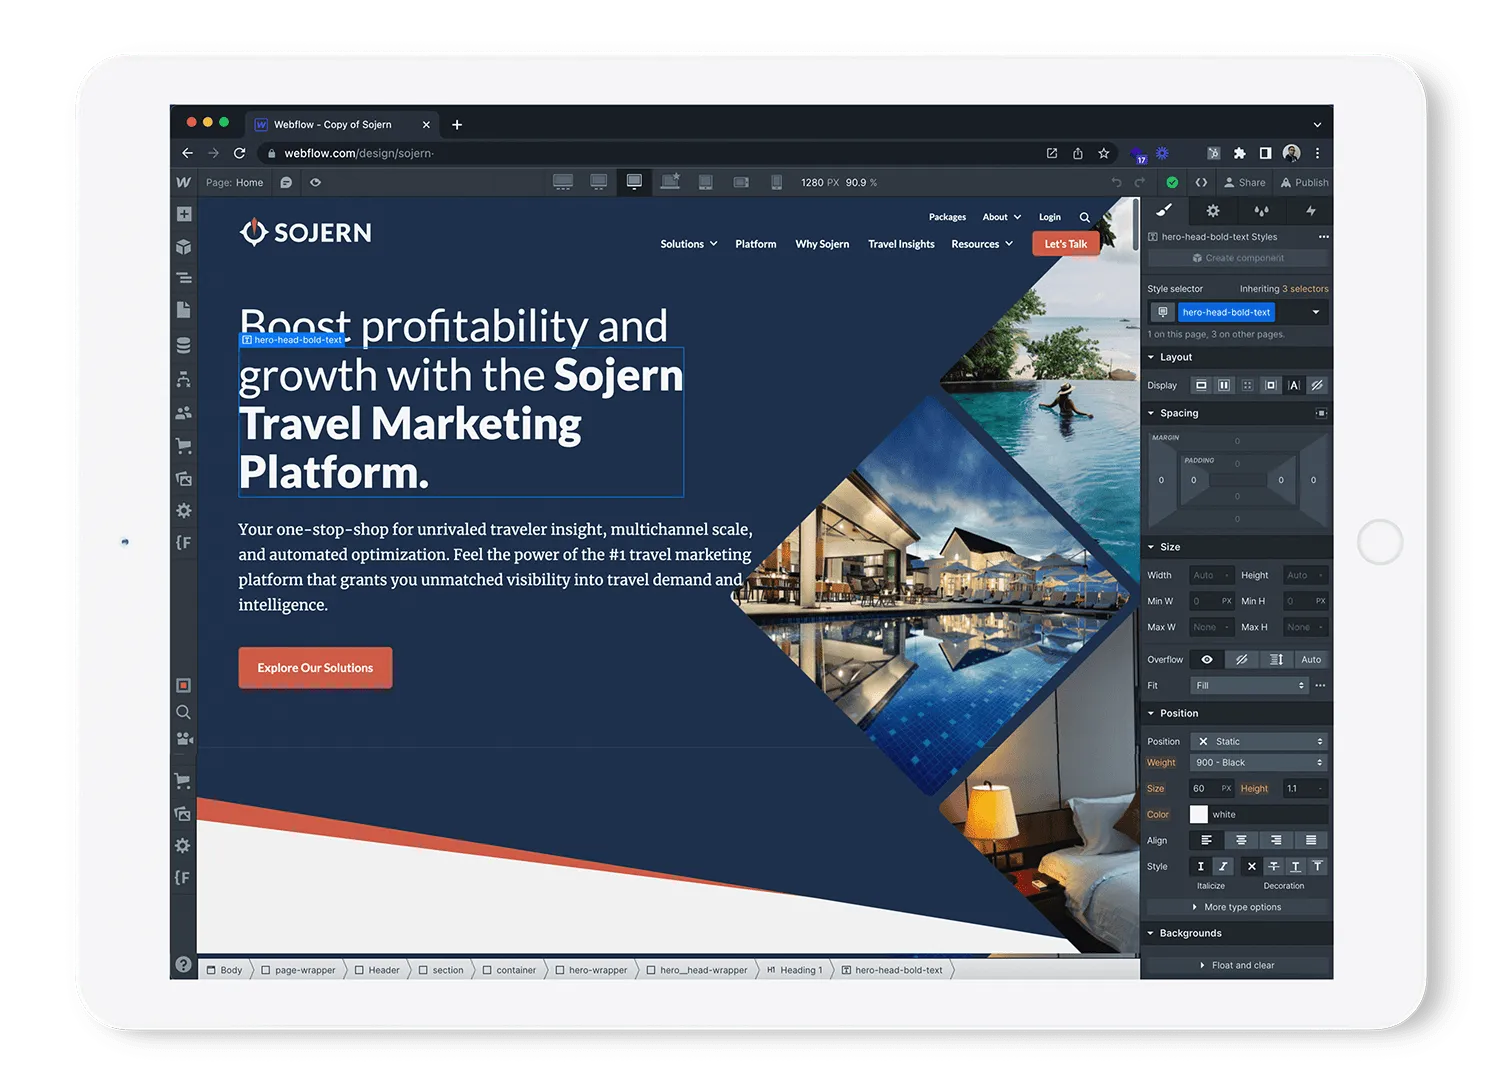Click the Redo arrow in top bar
1500x1084 pixels.
click(x=1140, y=182)
